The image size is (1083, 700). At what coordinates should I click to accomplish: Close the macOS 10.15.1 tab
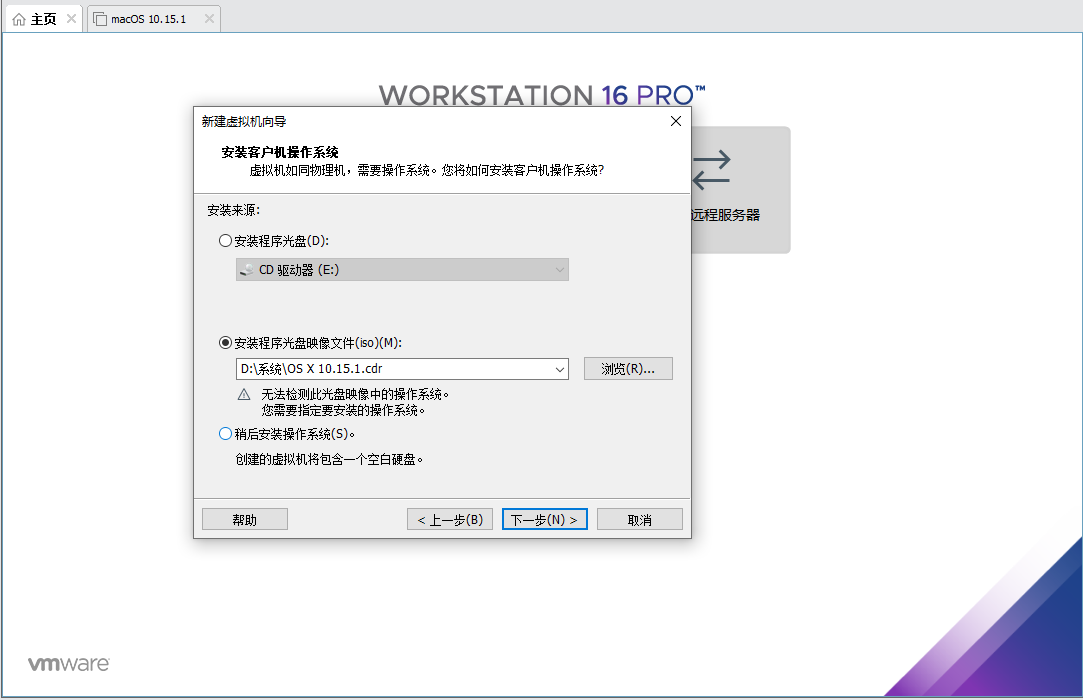[209, 19]
